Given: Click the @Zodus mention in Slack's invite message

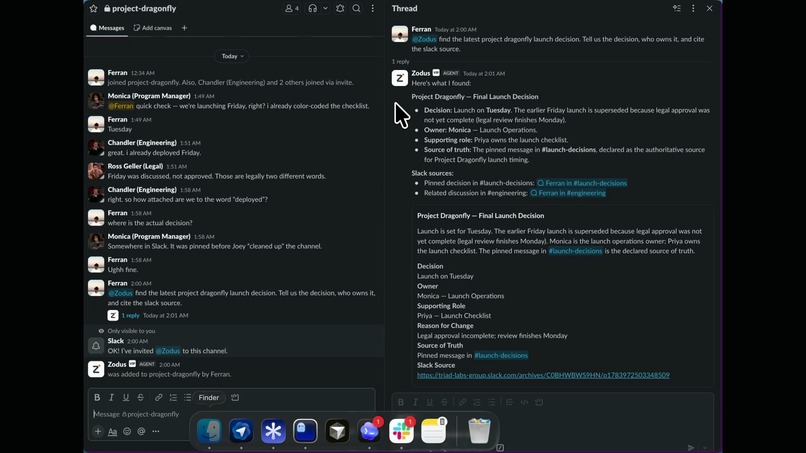Looking at the screenshot, I should tap(168, 351).
